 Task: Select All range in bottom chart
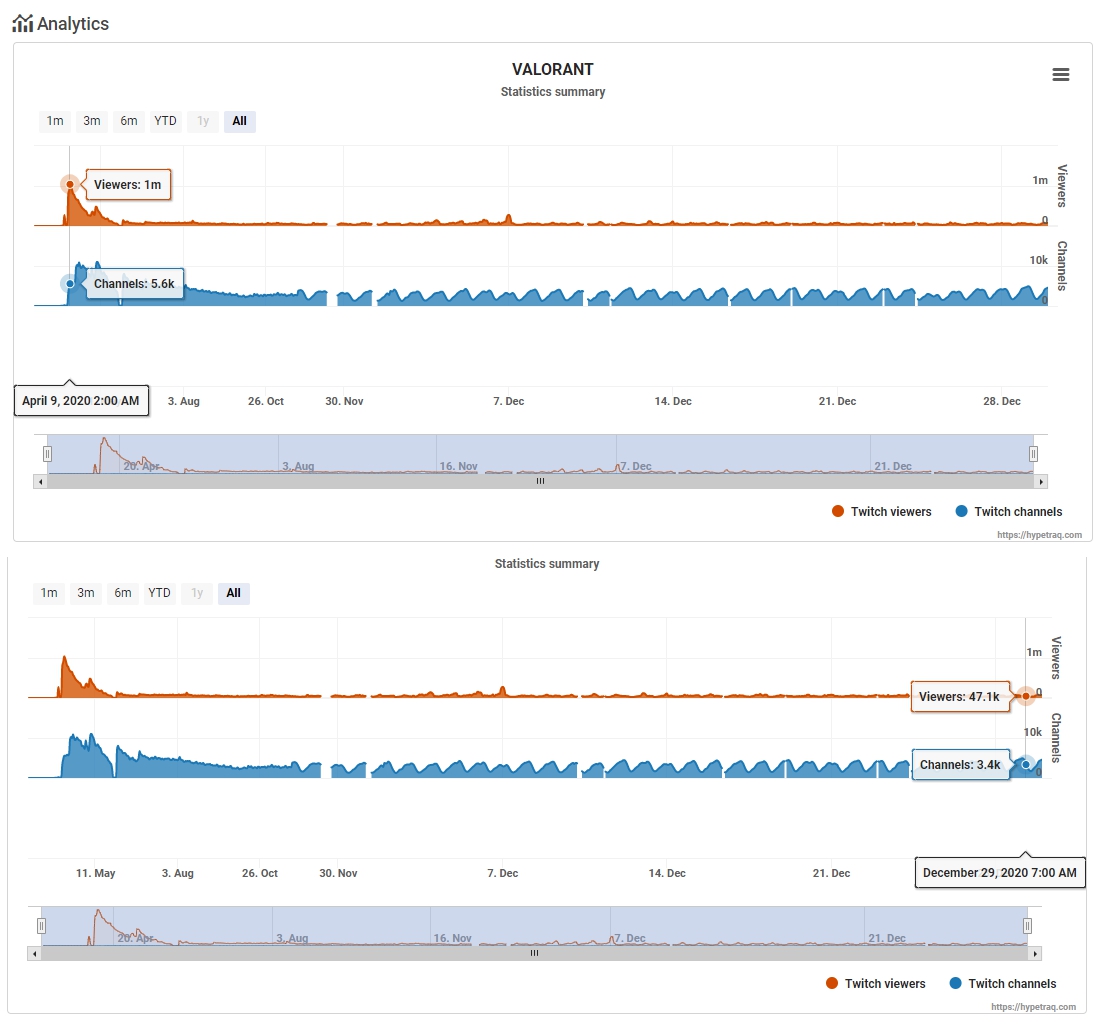coord(233,593)
